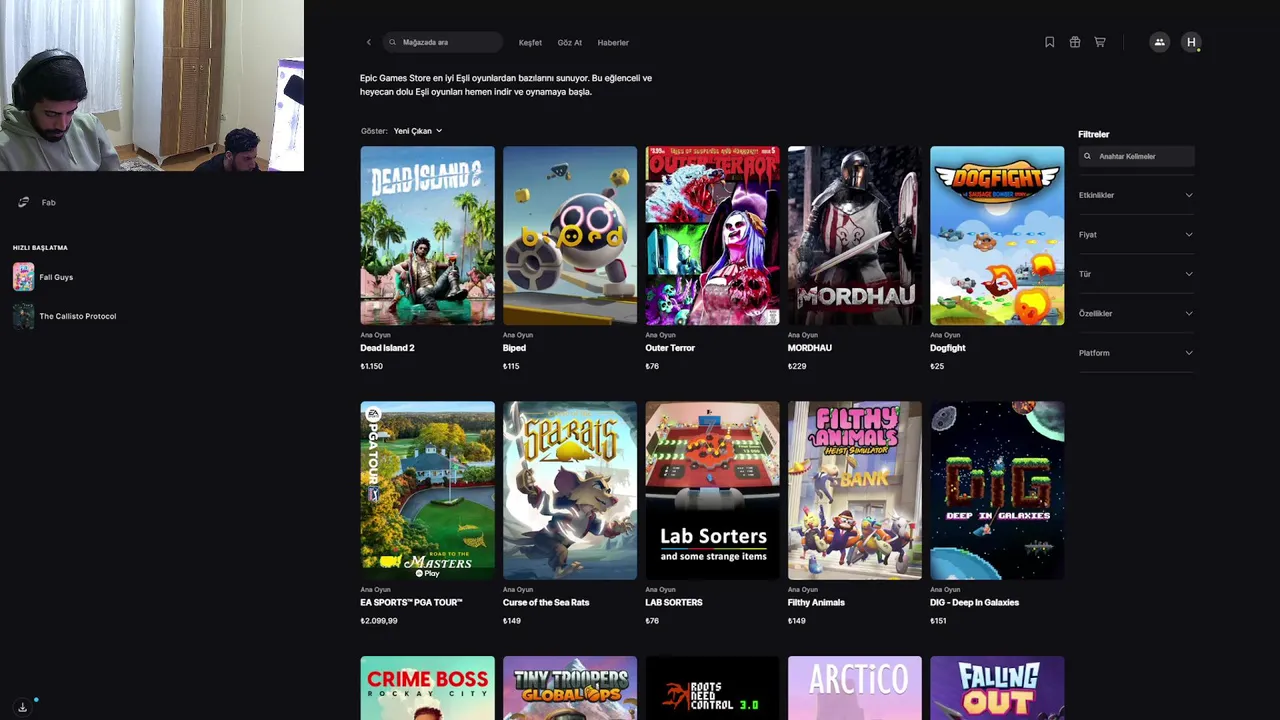Open the Crime Boss Rockay City cover
This screenshot has width=1280, height=720.
tap(427, 688)
